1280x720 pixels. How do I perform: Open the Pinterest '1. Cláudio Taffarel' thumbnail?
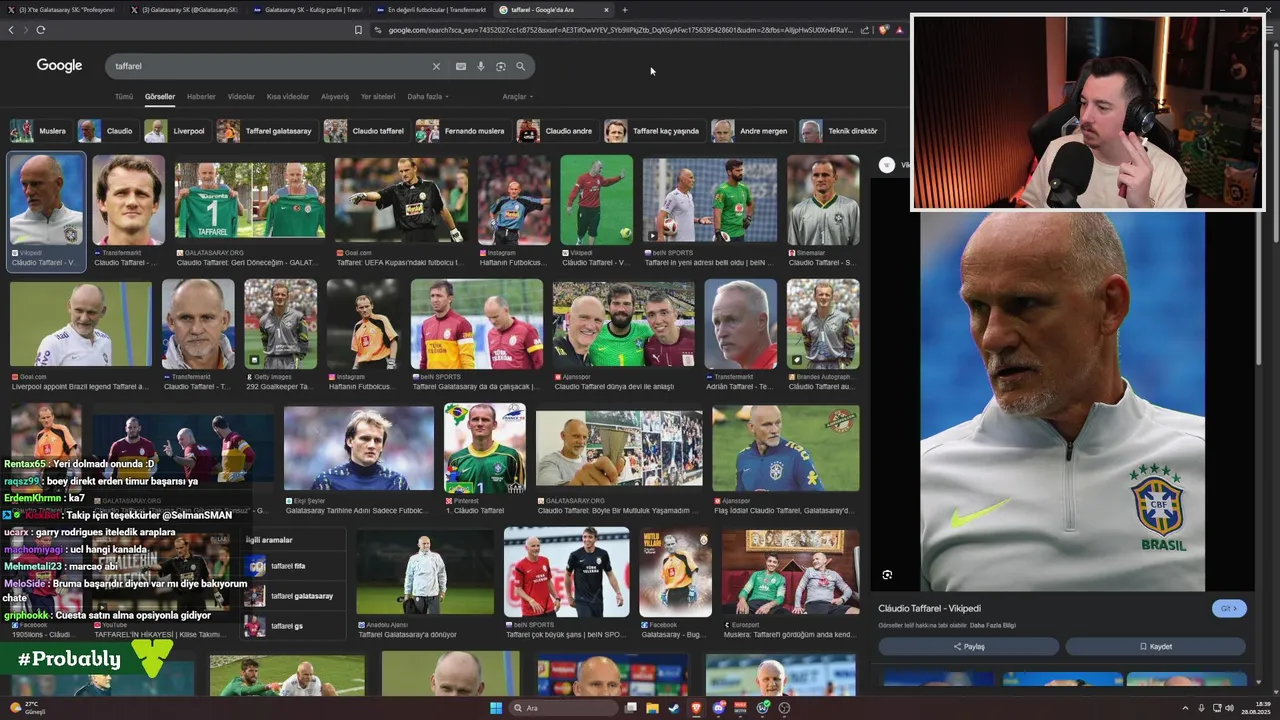(x=485, y=448)
